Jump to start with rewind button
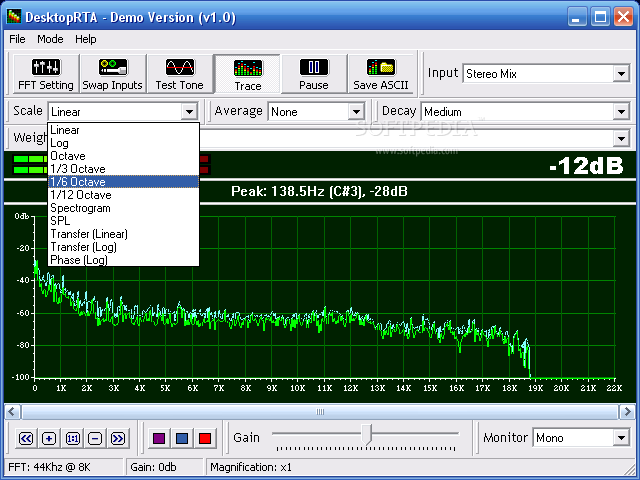 [x=26, y=439]
